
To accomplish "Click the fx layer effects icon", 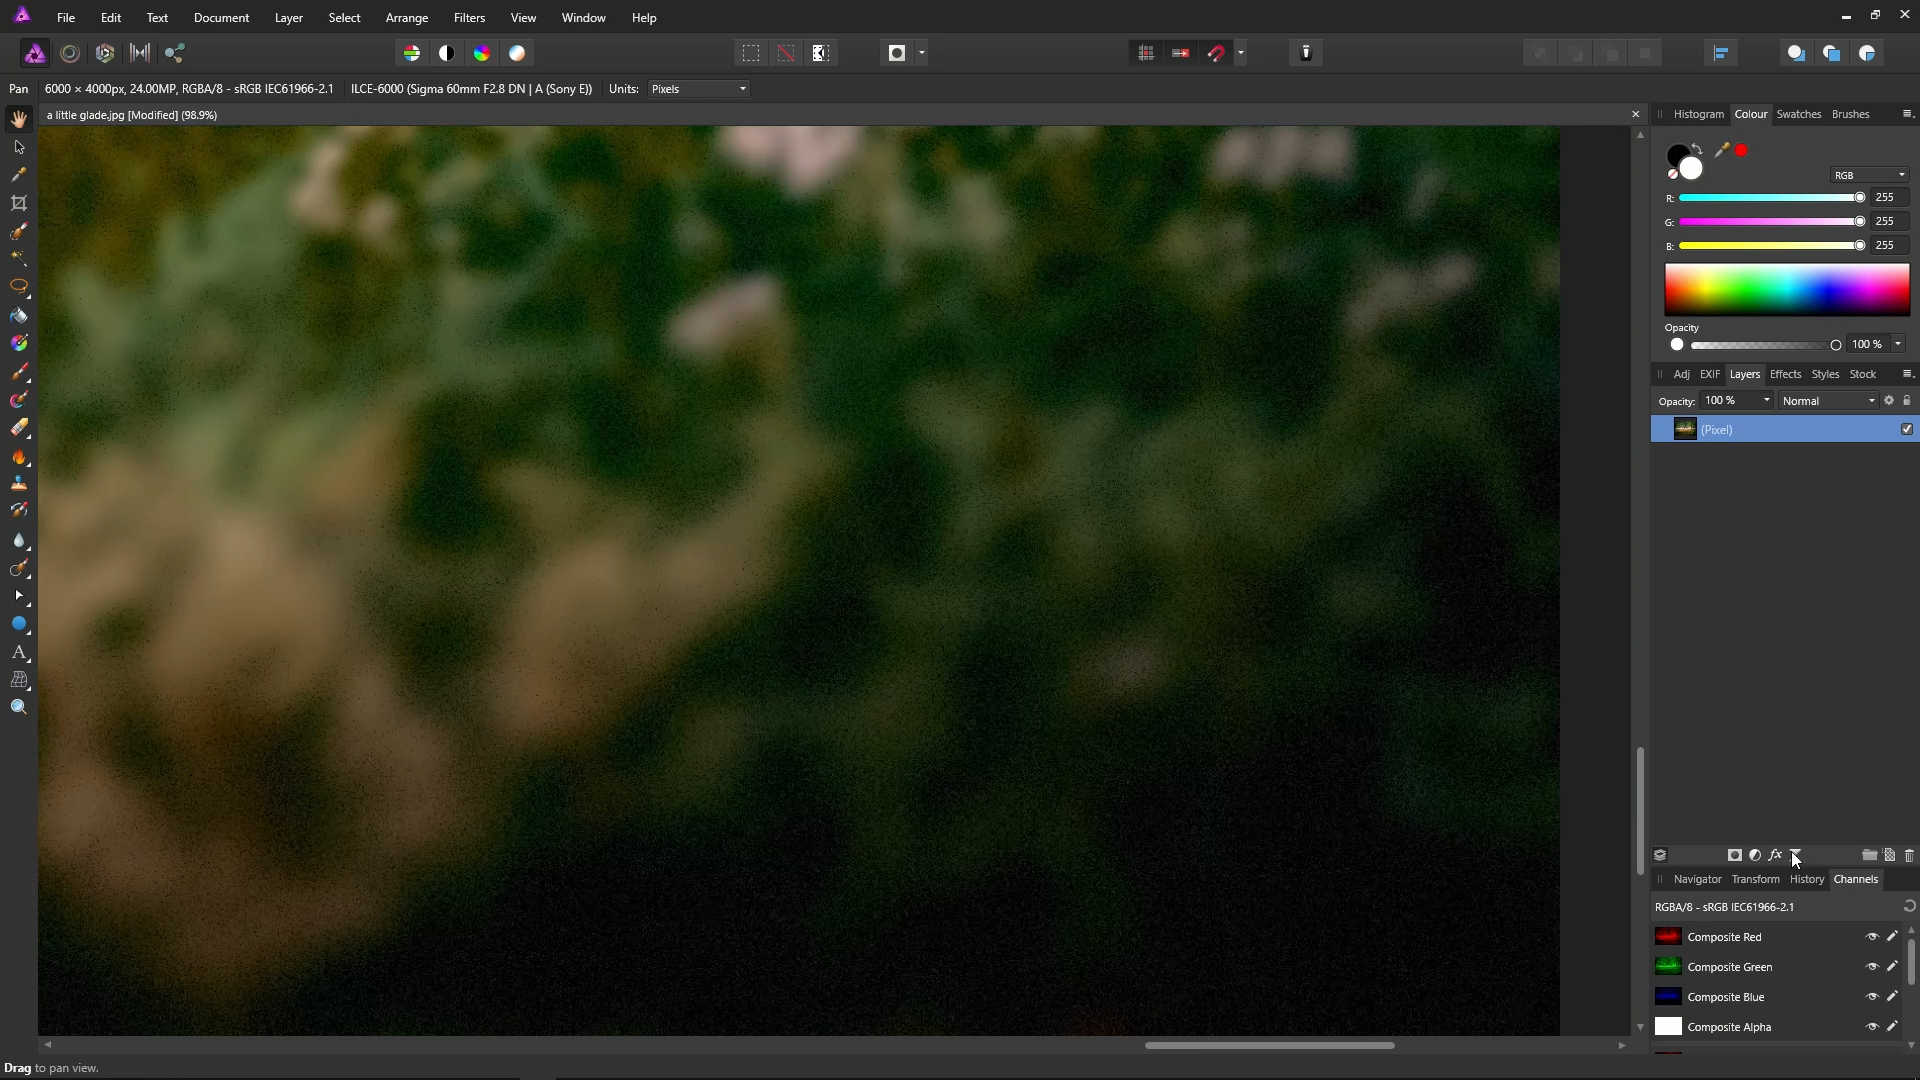I will [1775, 855].
